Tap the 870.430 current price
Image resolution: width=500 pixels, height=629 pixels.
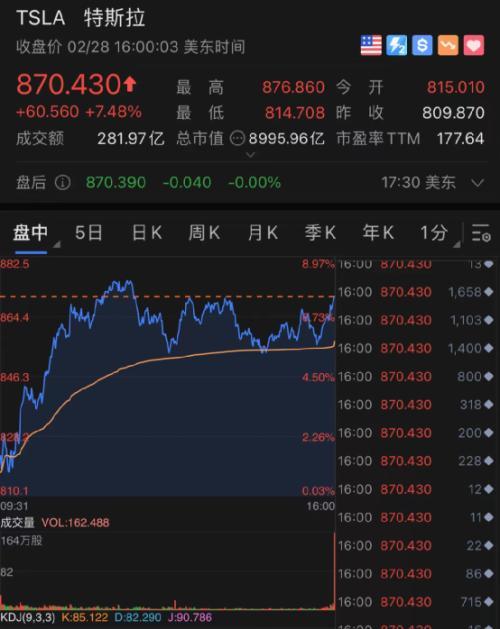(x=69, y=85)
